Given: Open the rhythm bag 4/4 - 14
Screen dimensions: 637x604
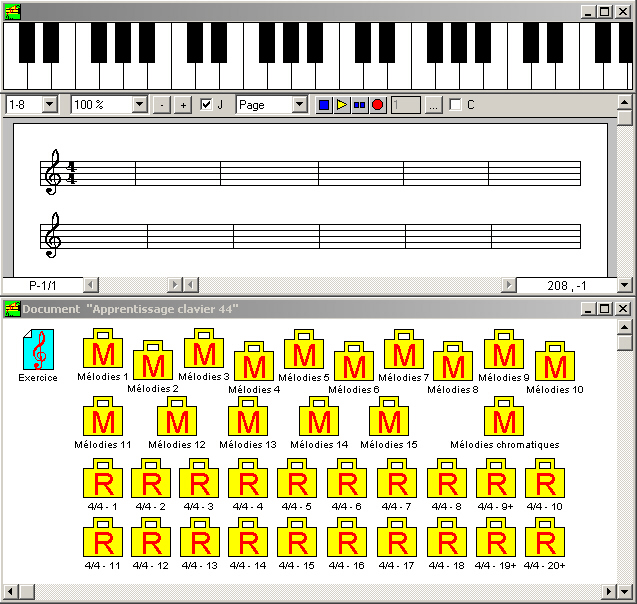Looking at the screenshot, I should point(248,537).
